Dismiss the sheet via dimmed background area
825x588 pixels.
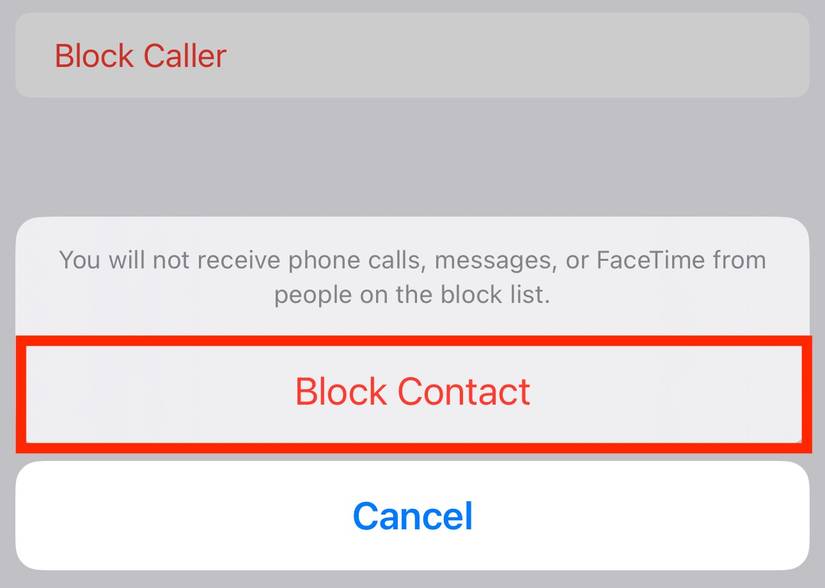[x=412, y=158]
